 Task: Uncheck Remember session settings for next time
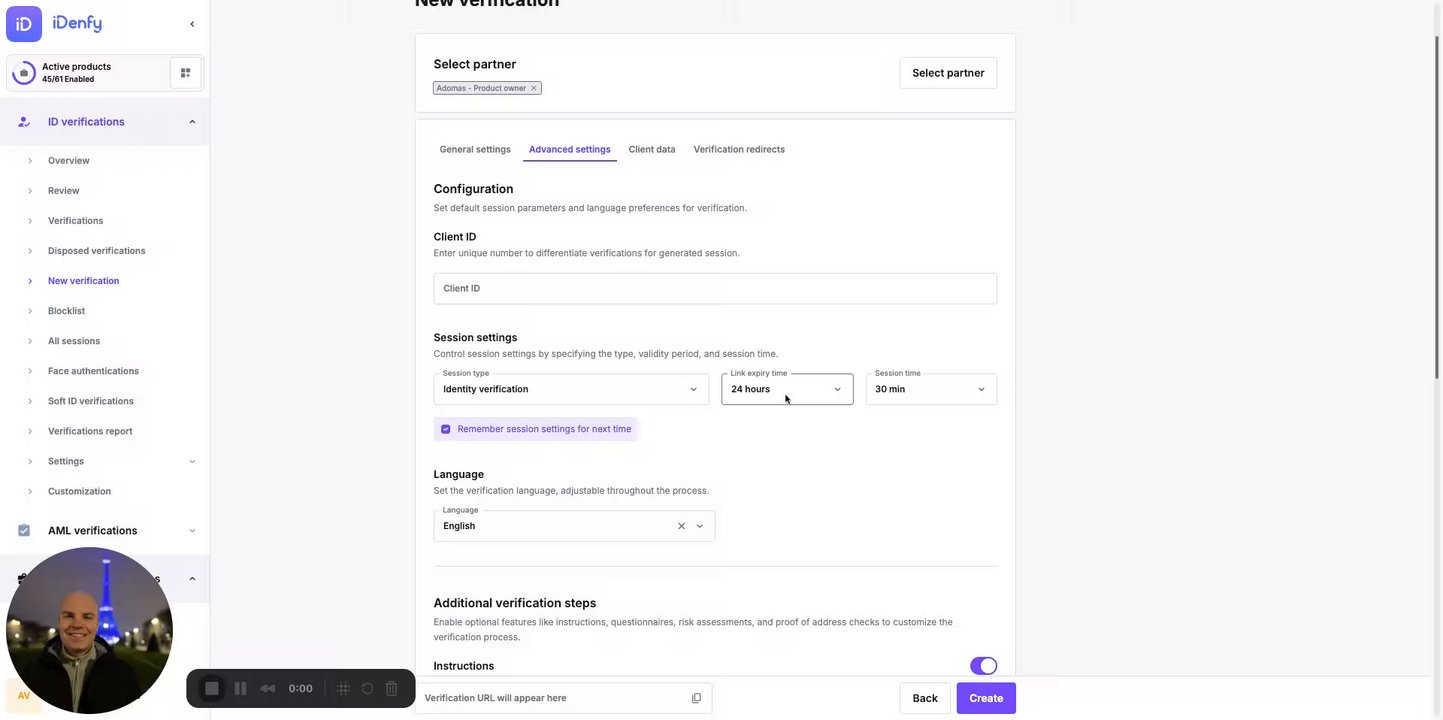[x=446, y=429]
